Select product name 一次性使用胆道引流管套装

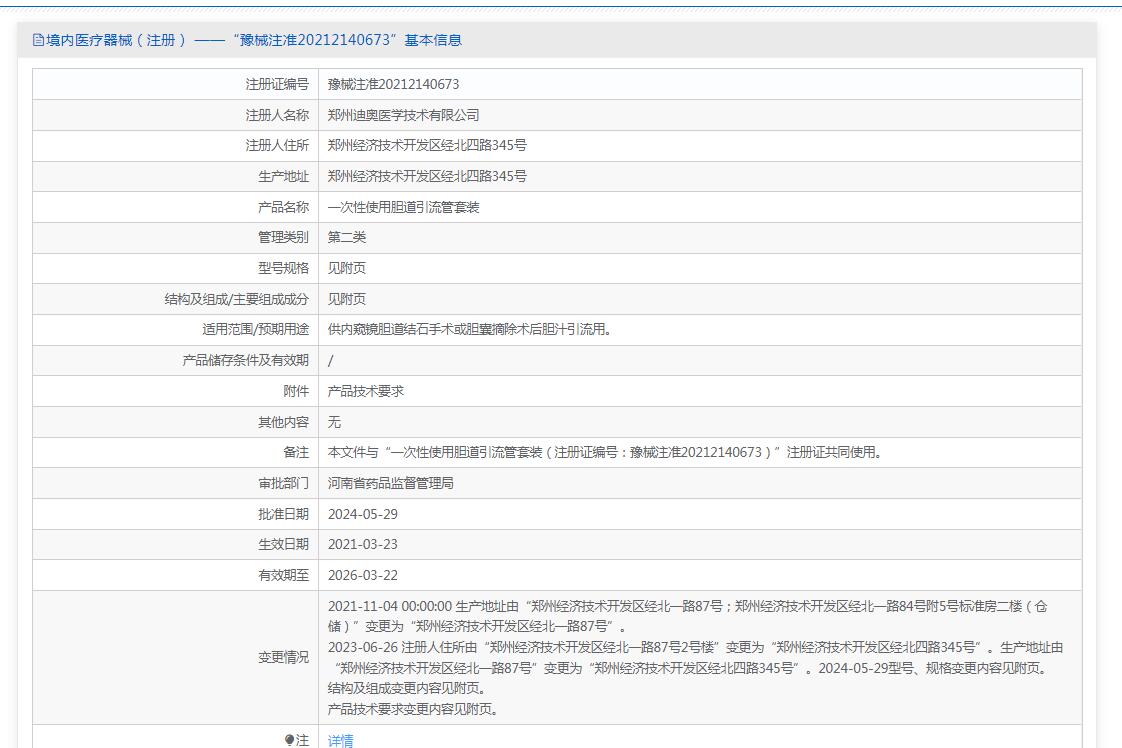pos(403,208)
